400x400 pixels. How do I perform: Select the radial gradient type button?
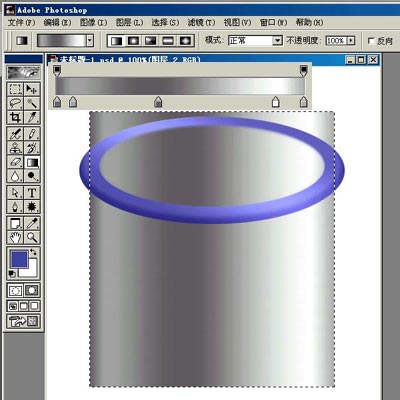pos(133,41)
